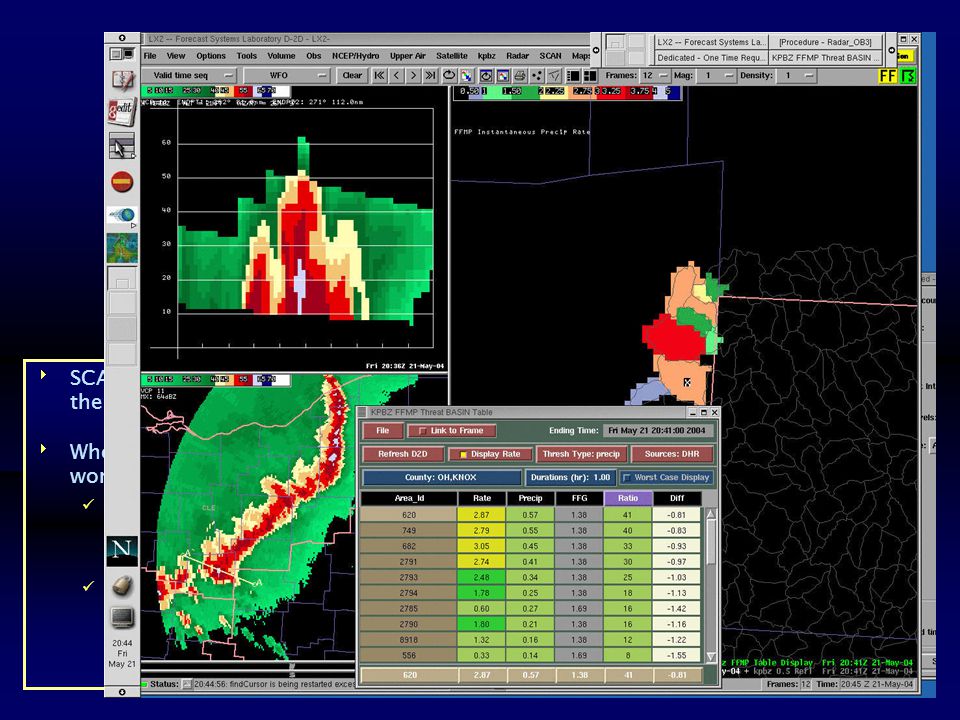The height and width of the screenshot is (720, 960).
Task: Click the image properties icon
Action: point(503,75)
